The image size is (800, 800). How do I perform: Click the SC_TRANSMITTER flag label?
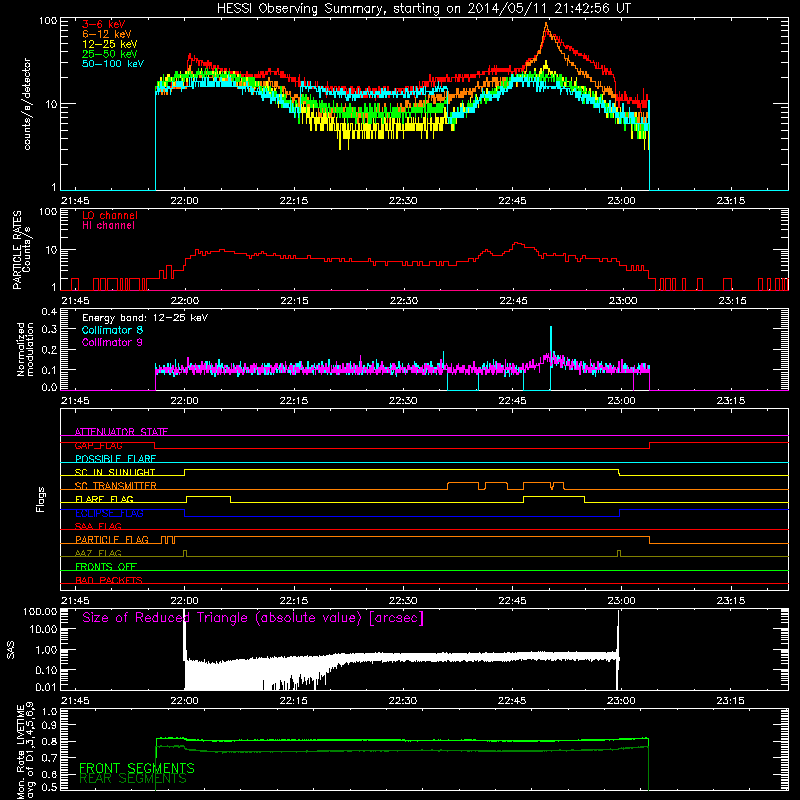(115, 486)
